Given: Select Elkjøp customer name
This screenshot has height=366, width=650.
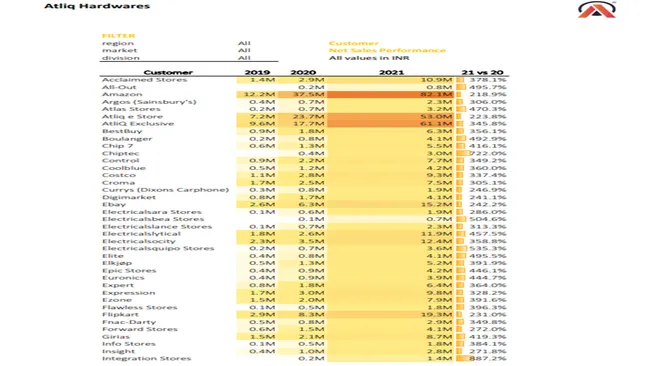Looking at the screenshot, I should [116, 263].
